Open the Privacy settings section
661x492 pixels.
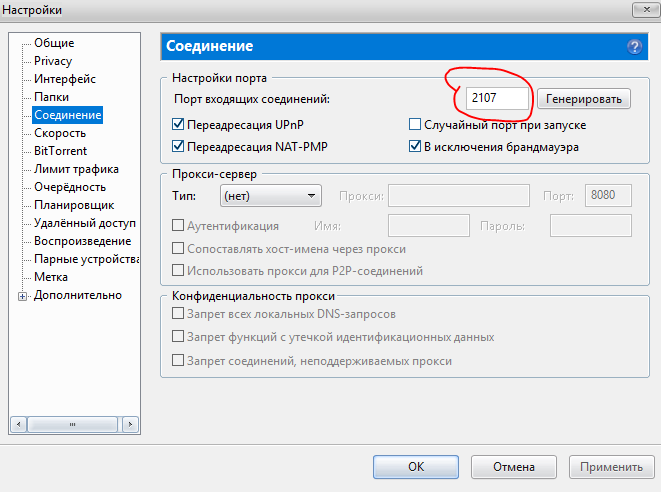point(53,61)
